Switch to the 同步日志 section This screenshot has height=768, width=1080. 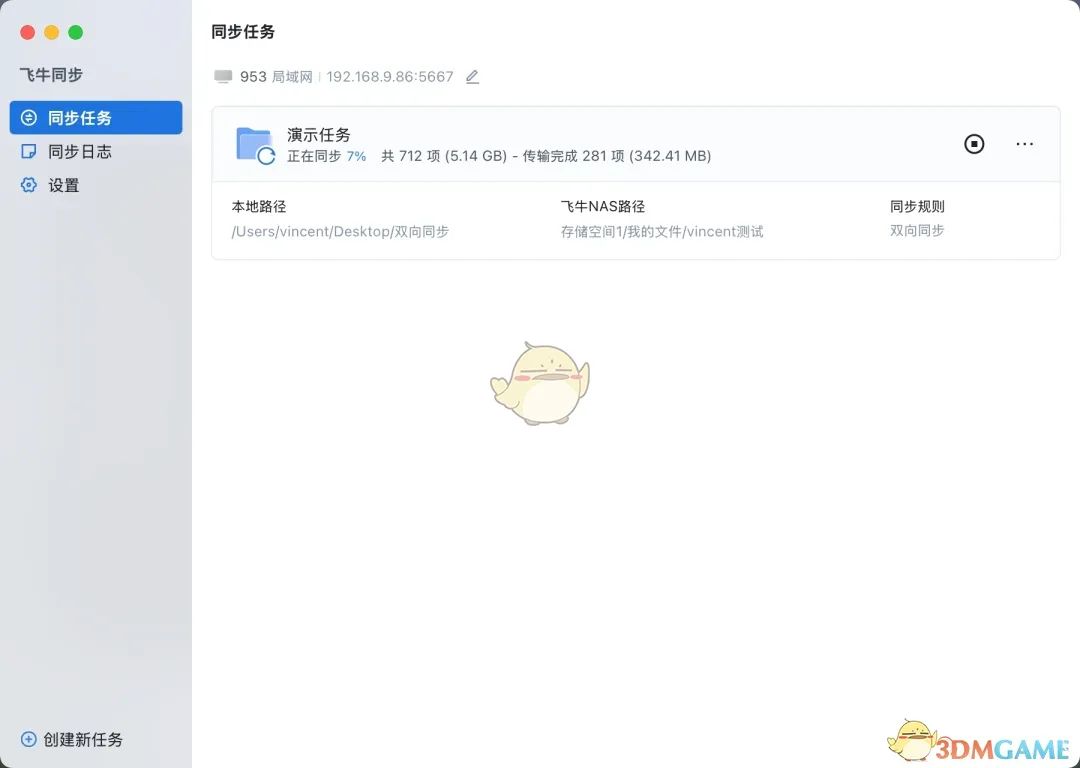coord(68,151)
